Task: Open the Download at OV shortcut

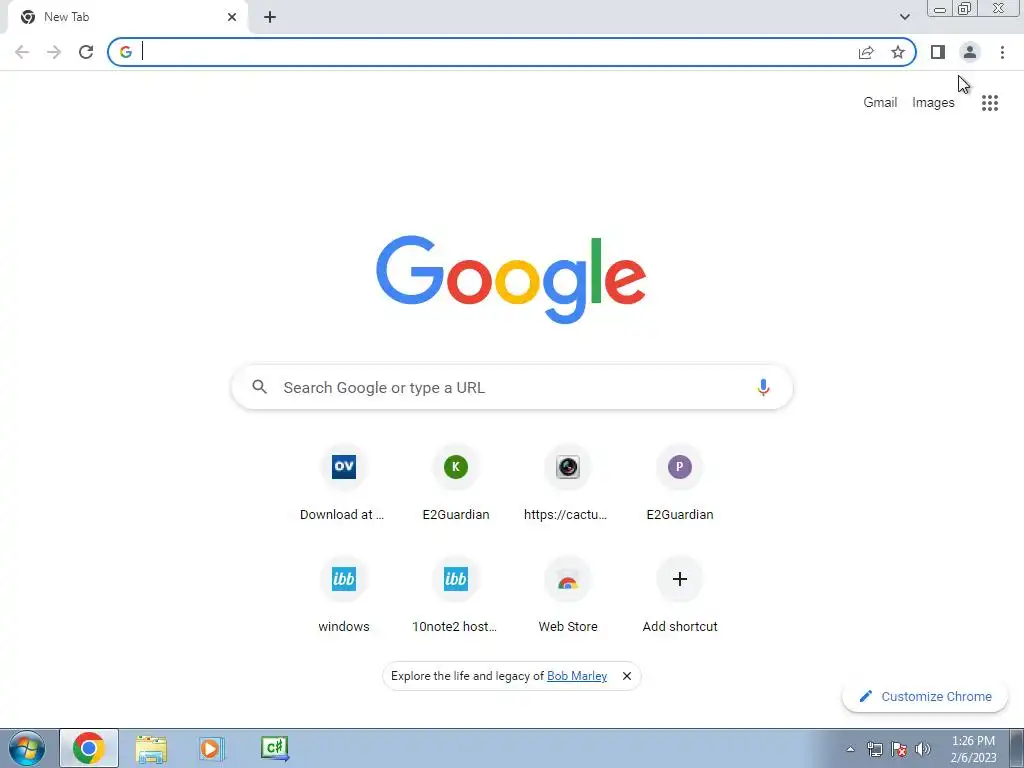Action: 344,483
